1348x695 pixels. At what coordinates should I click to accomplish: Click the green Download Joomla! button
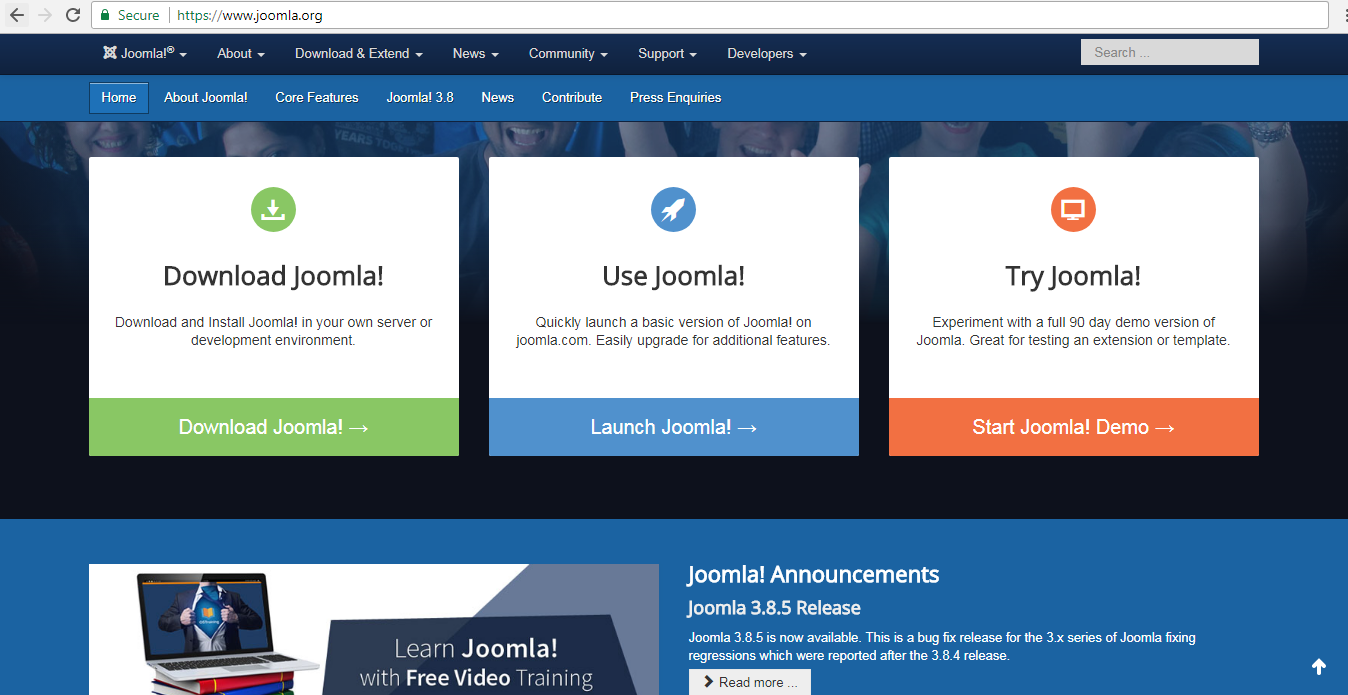coord(274,427)
